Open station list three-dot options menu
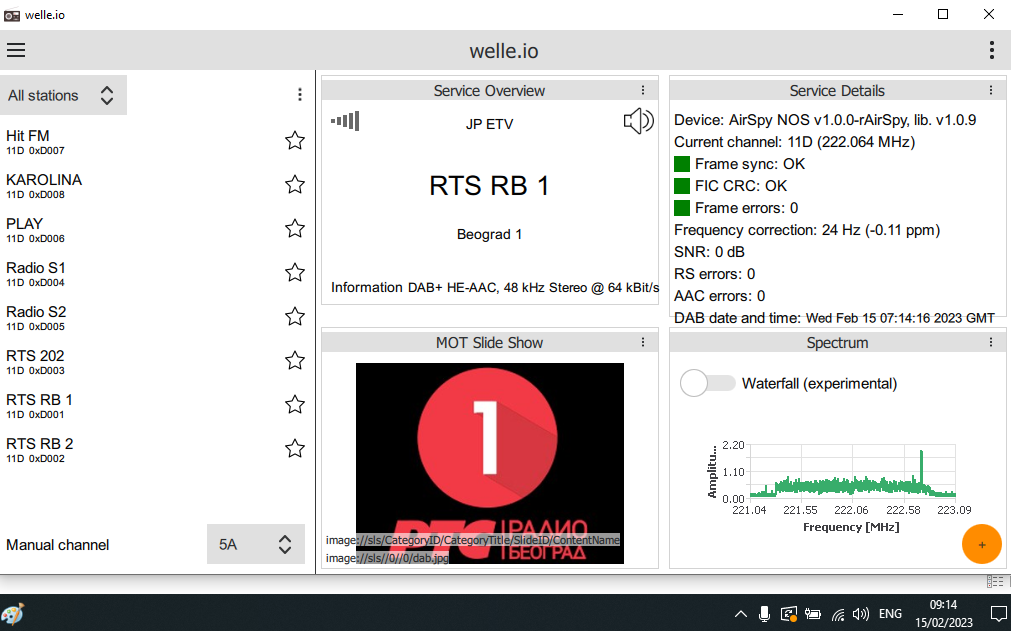Screen dimensions: 1011x631 300,95
